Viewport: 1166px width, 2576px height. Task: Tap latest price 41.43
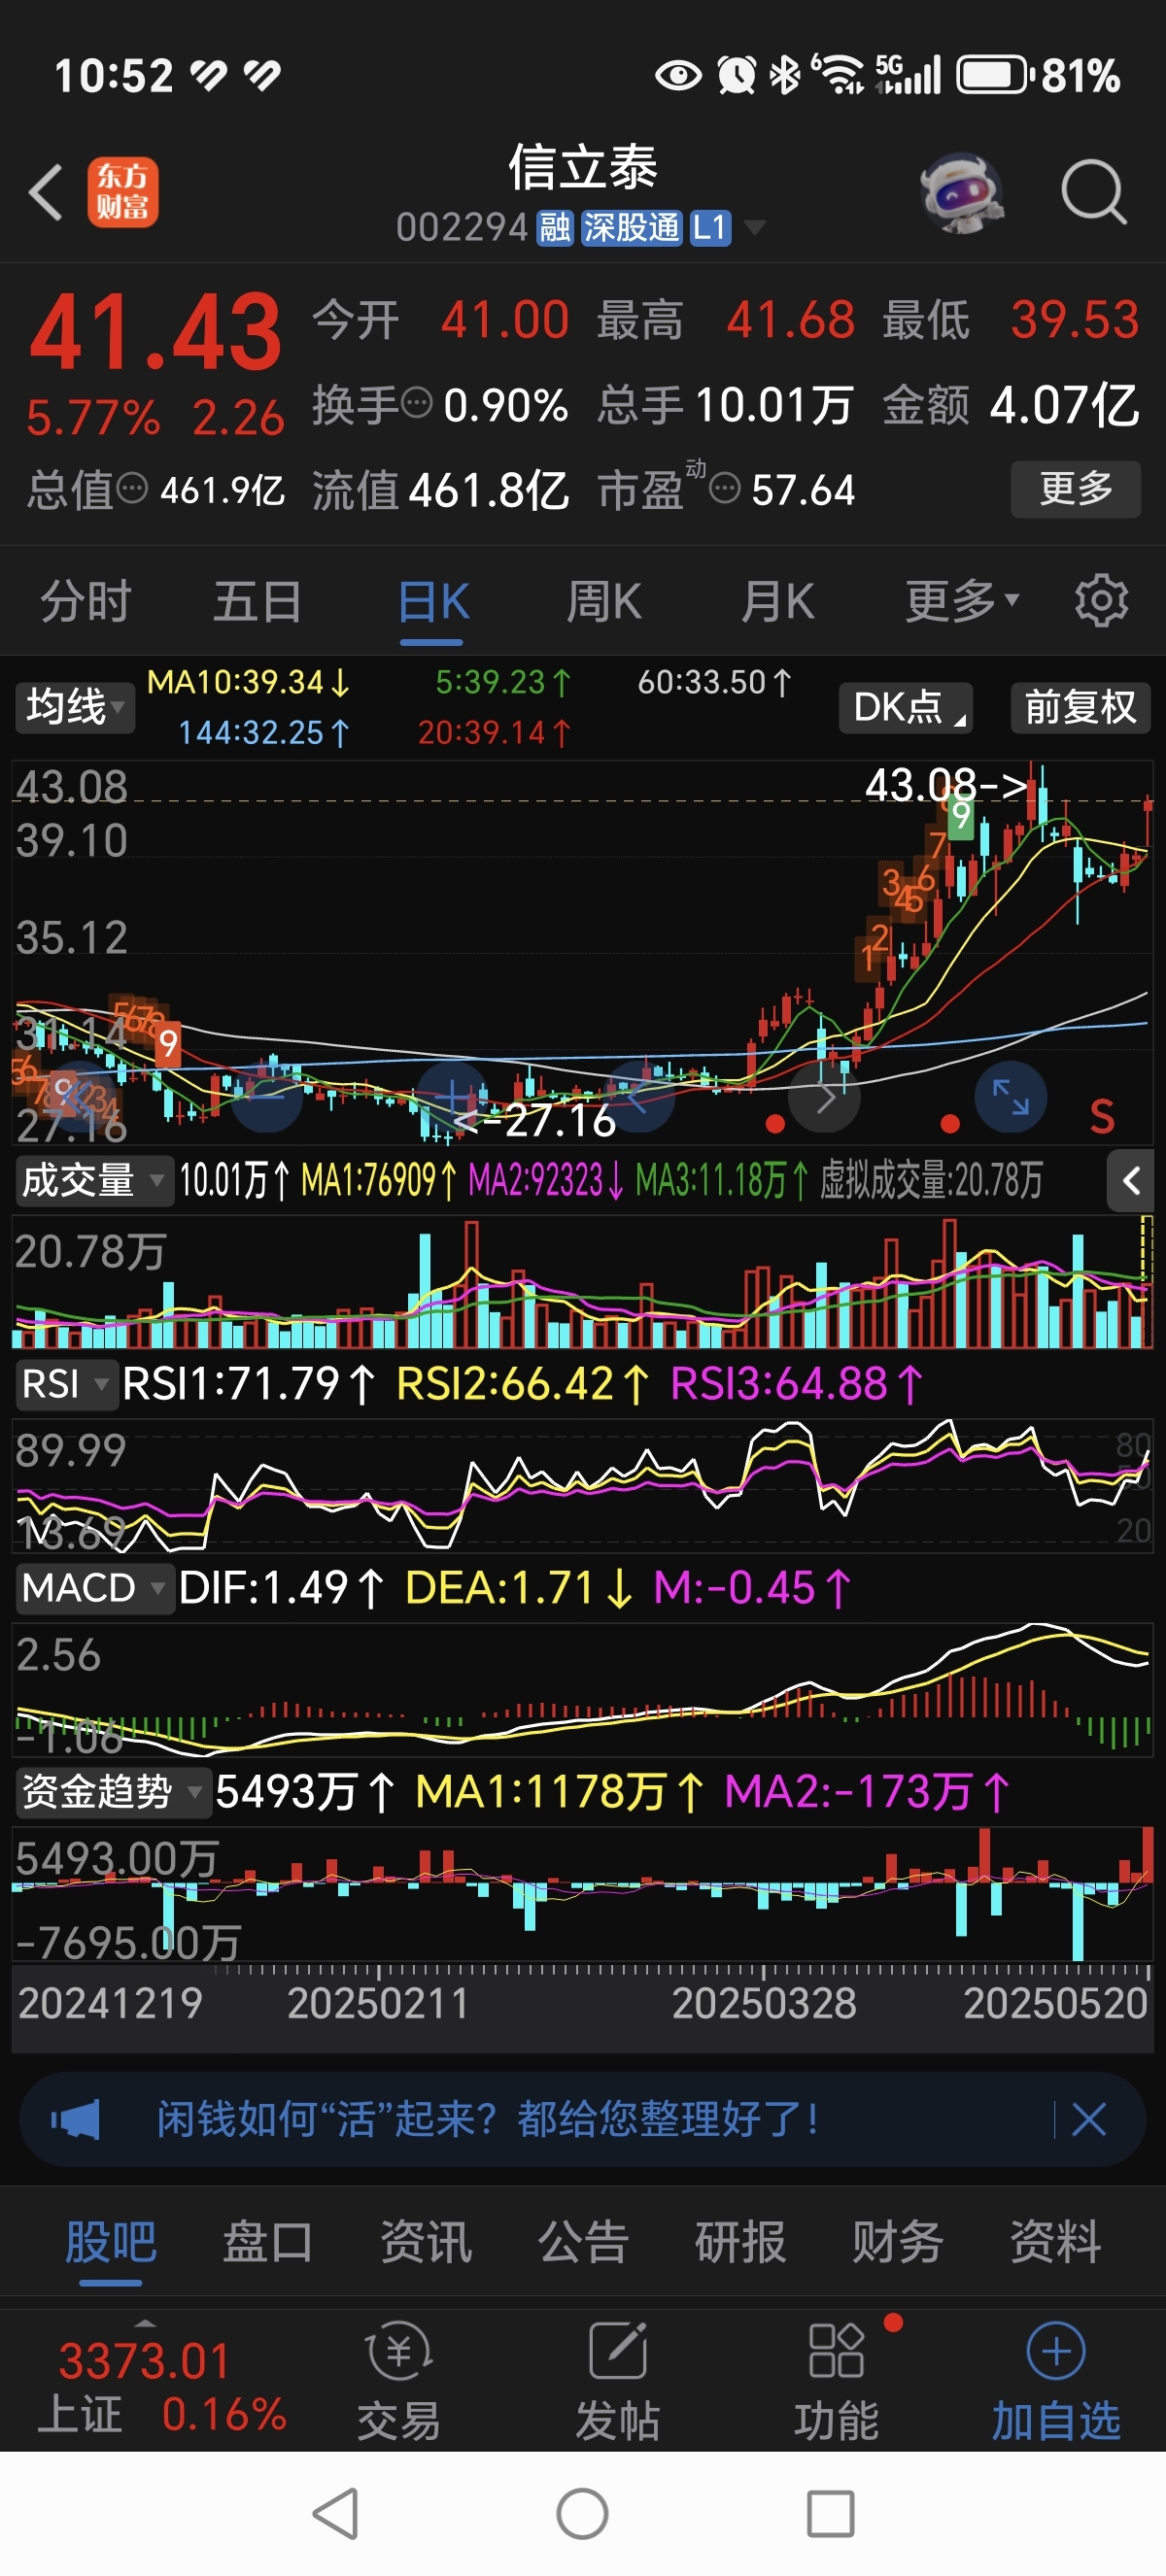pos(155,332)
